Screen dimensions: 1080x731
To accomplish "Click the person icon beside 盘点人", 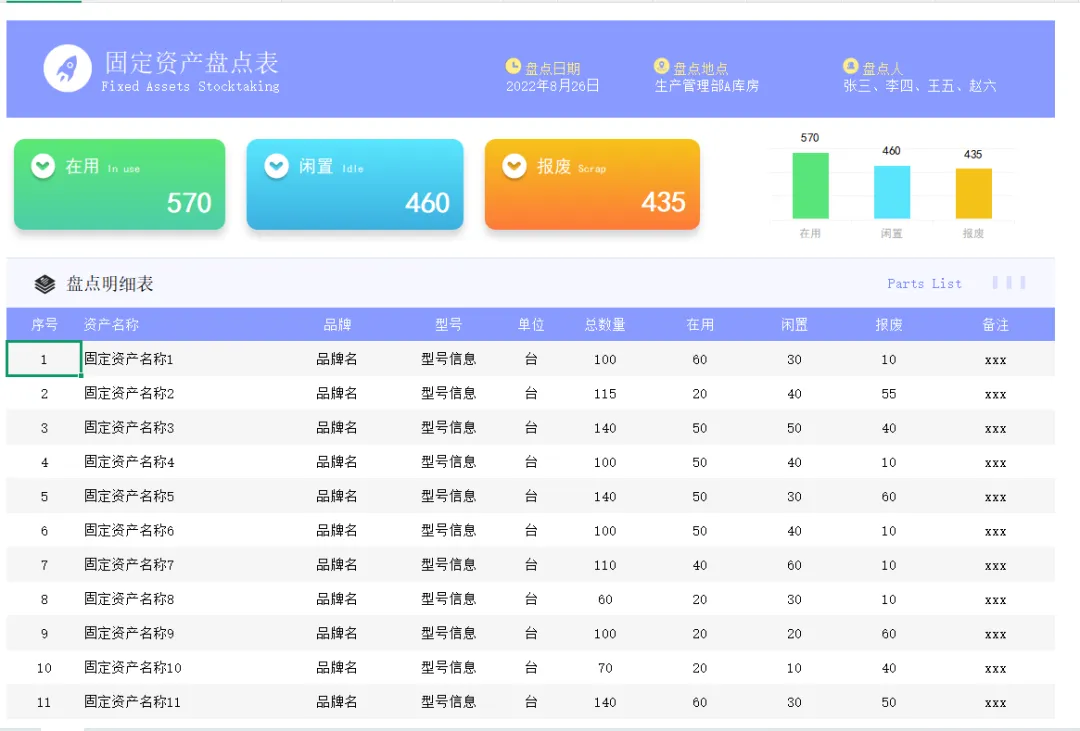I will 851,66.
